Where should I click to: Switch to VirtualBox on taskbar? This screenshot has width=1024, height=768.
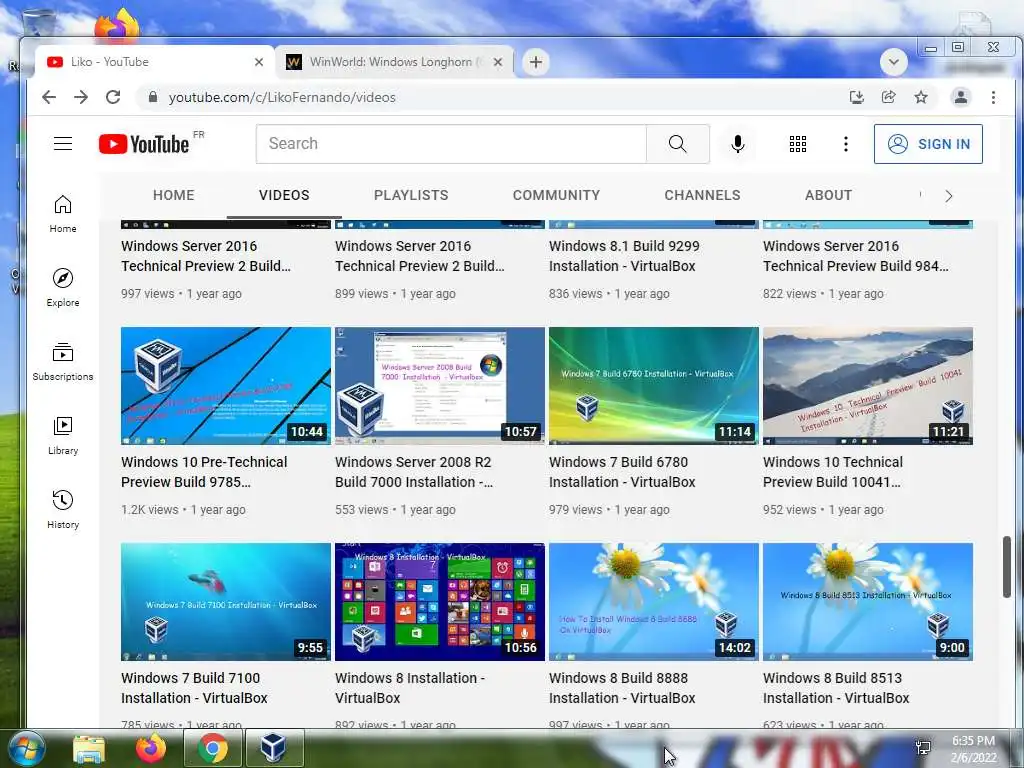coord(274,748)
